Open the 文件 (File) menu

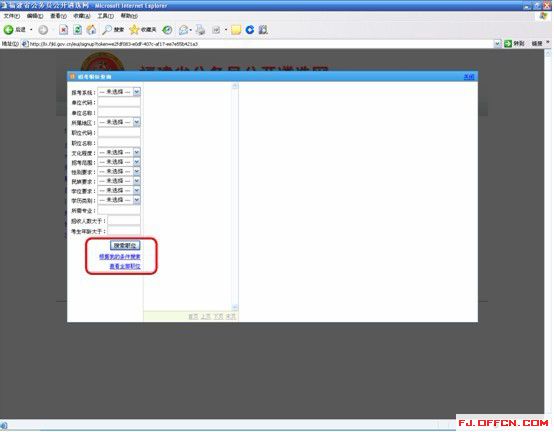pyautogui.click(x=11, y=16)
